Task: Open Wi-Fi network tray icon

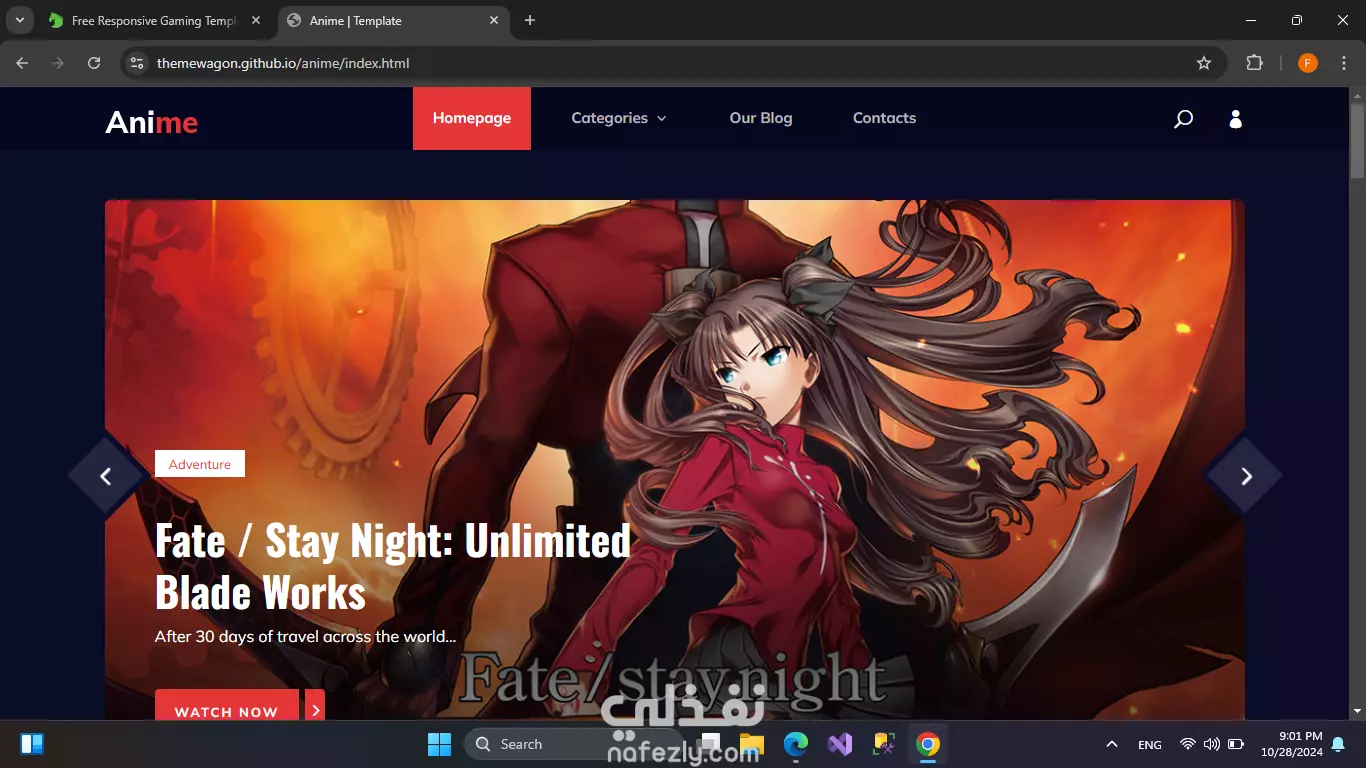Action: [1188, 744]
